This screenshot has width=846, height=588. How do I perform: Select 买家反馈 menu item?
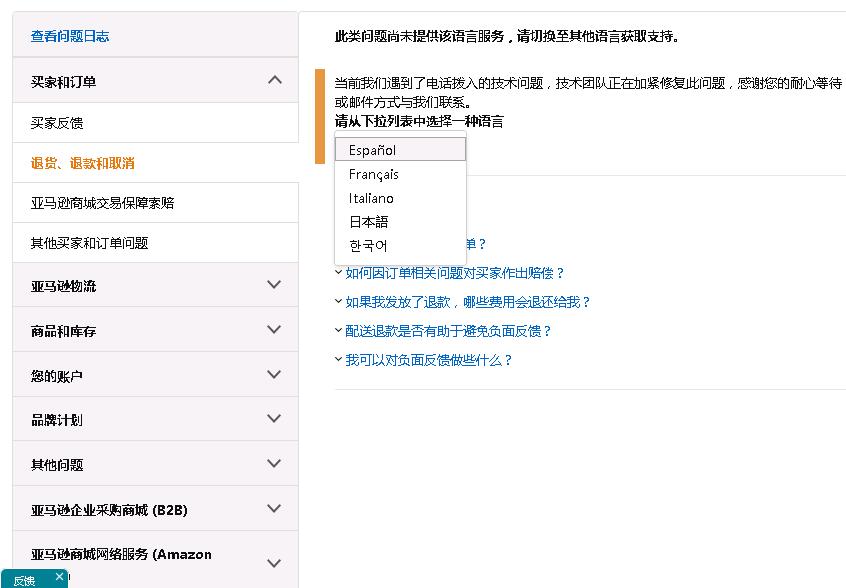coord(57,123)
